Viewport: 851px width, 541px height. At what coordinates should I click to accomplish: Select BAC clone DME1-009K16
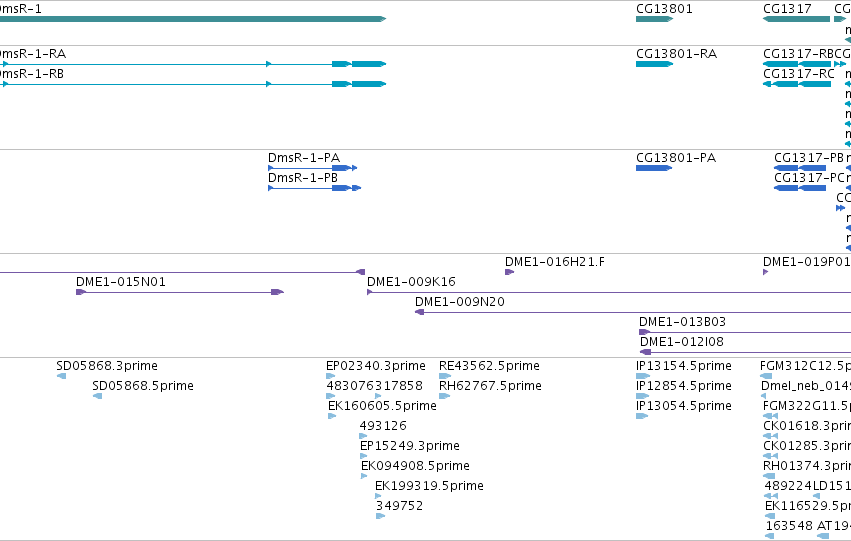point(609,292)
